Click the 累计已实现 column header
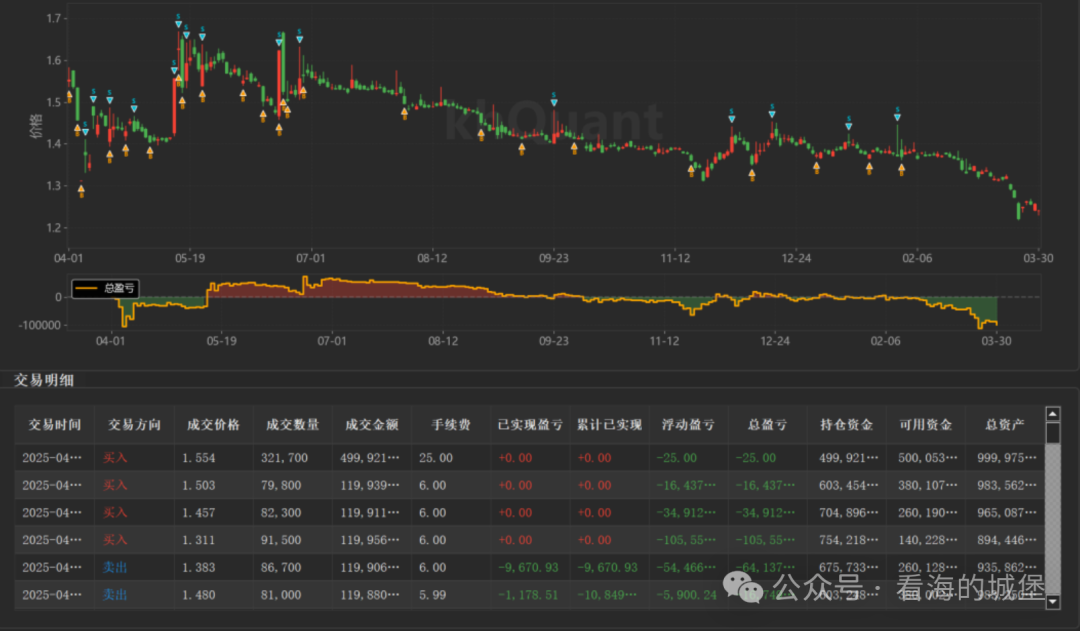Viewport: 1080px width, 631px height. (609, 425)
